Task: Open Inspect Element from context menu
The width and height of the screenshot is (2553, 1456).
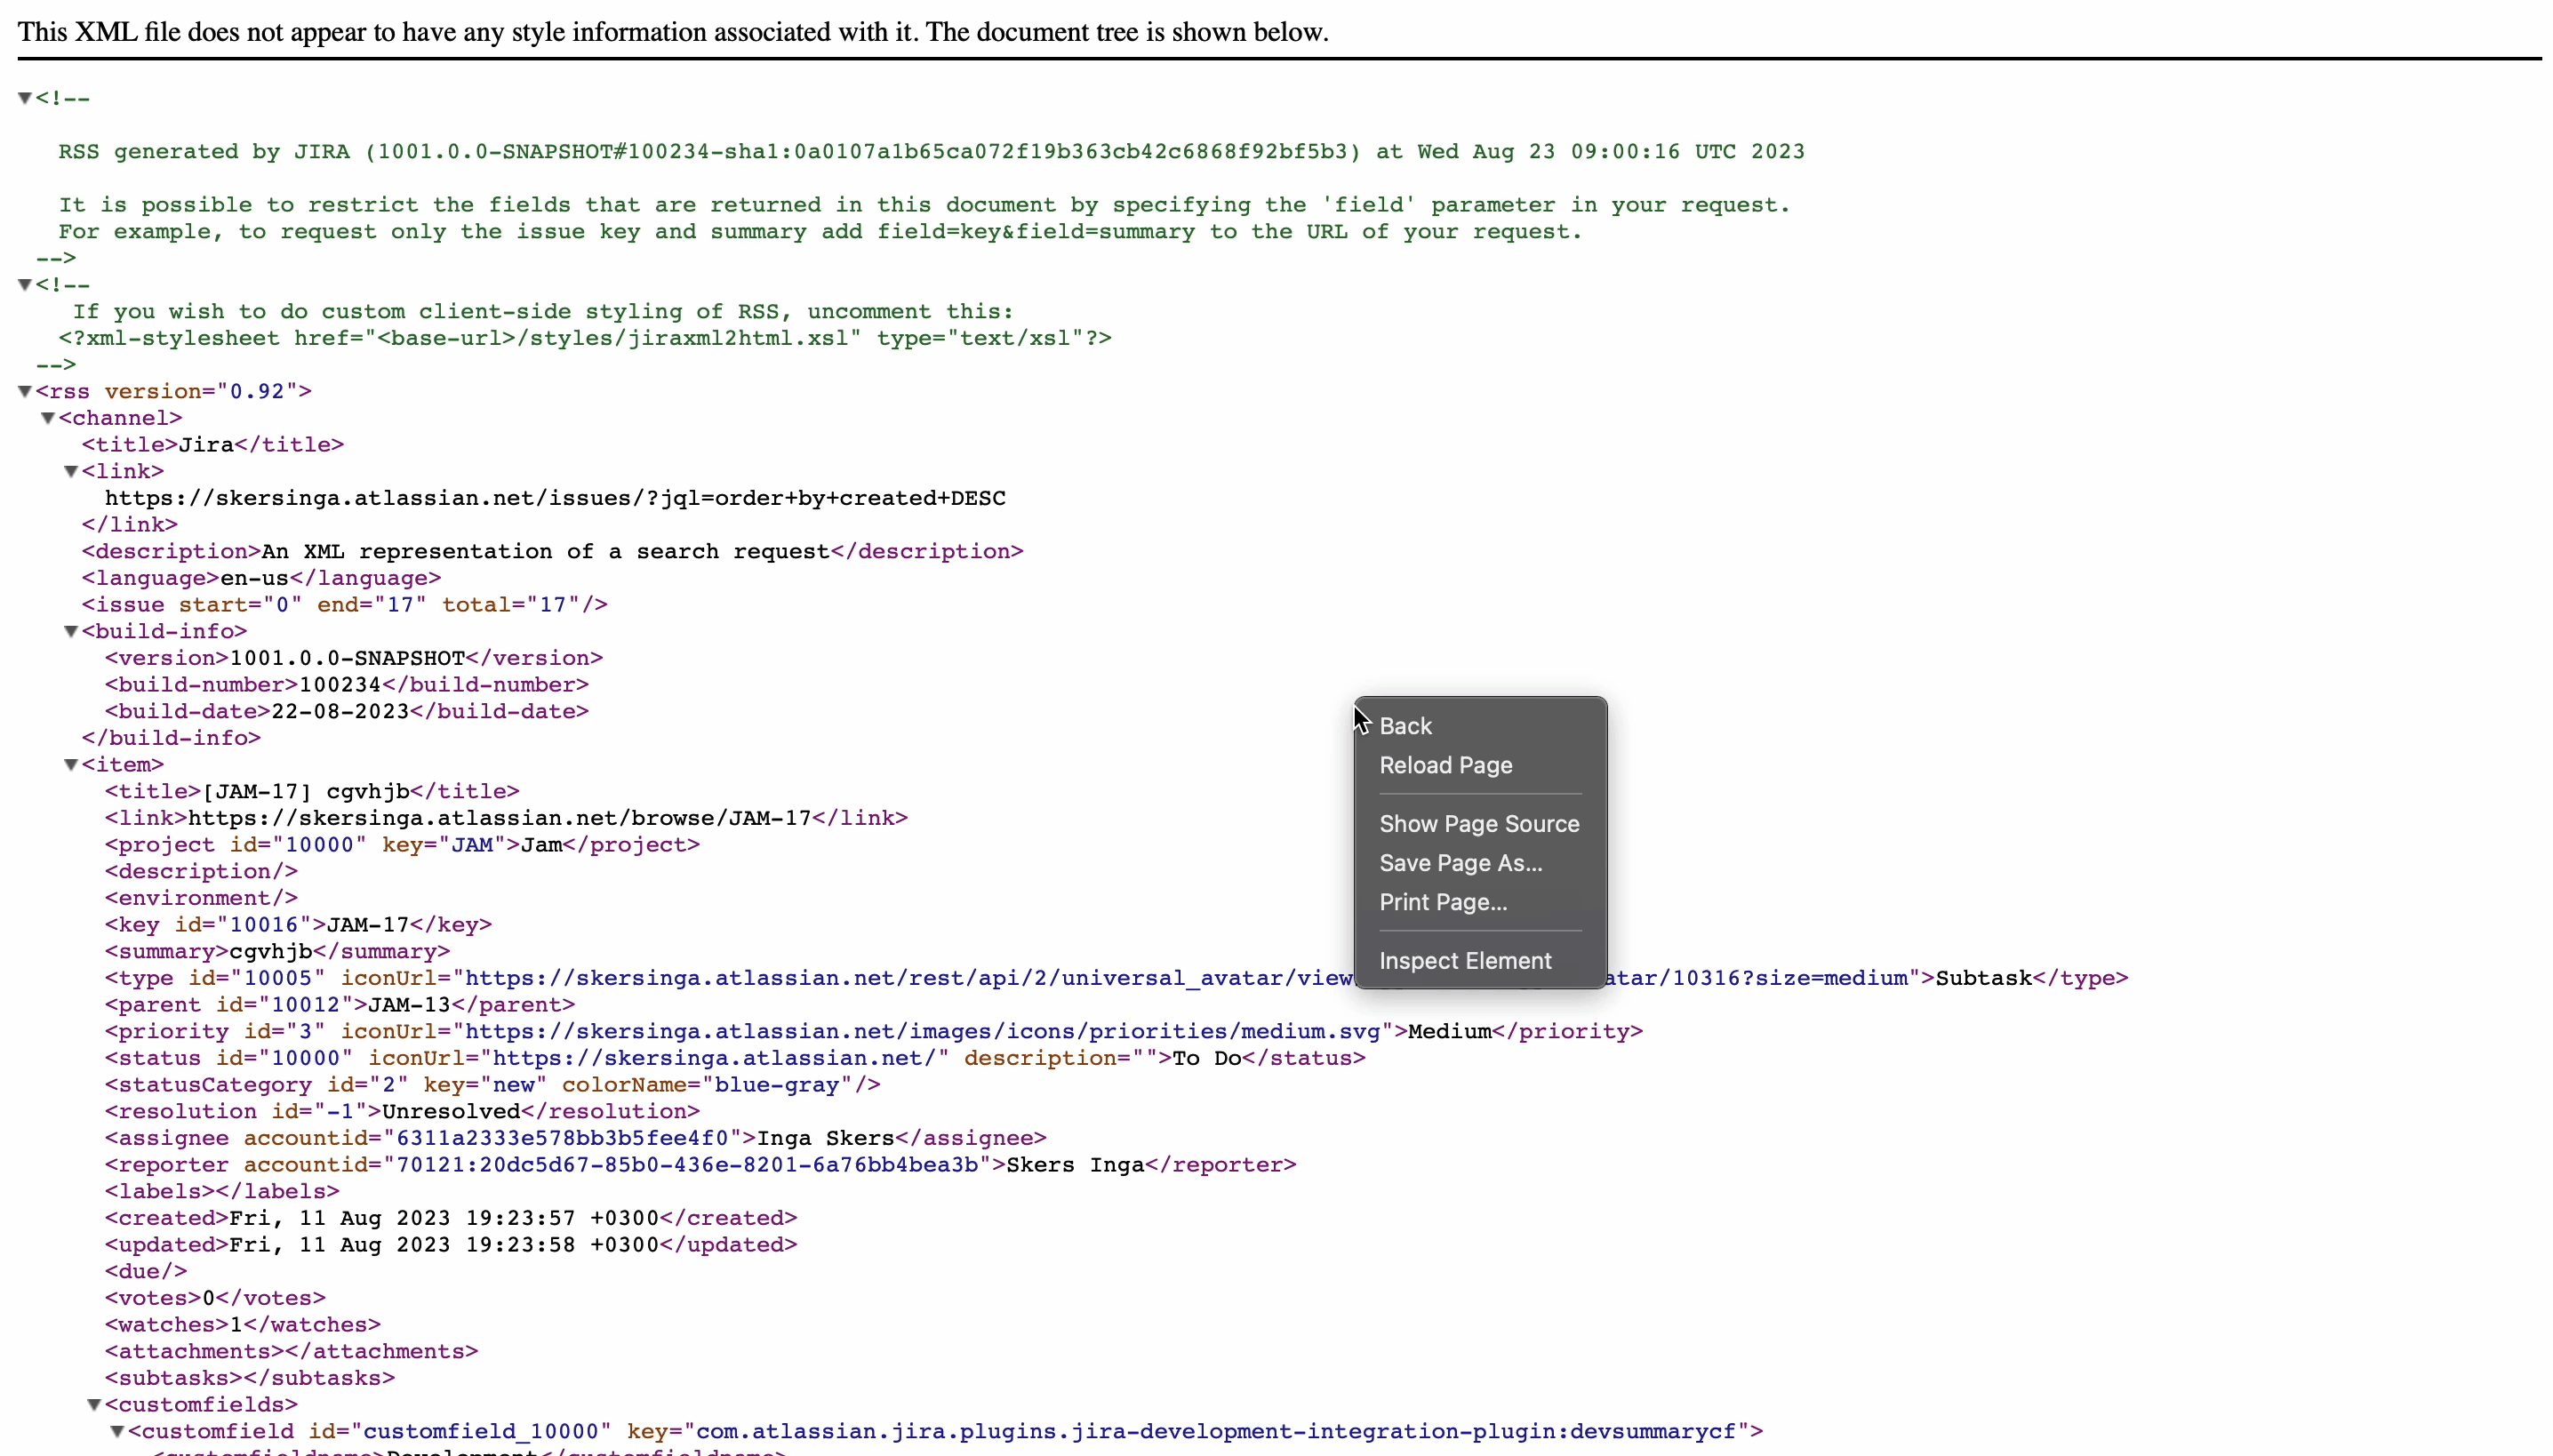Action: point(1464,961)
